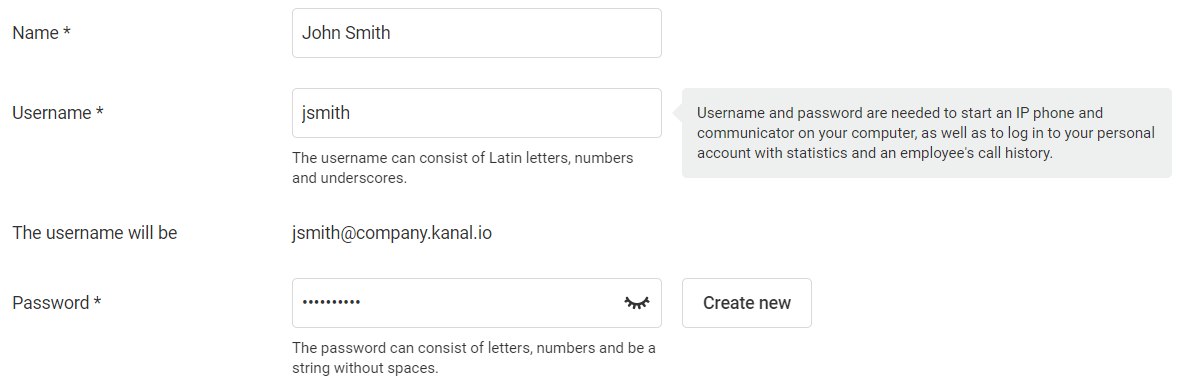The width and height of the screenshot is (1201, 385).
Task: Focus the Name field containing John Smith
Action: click(x=477, y=33)
